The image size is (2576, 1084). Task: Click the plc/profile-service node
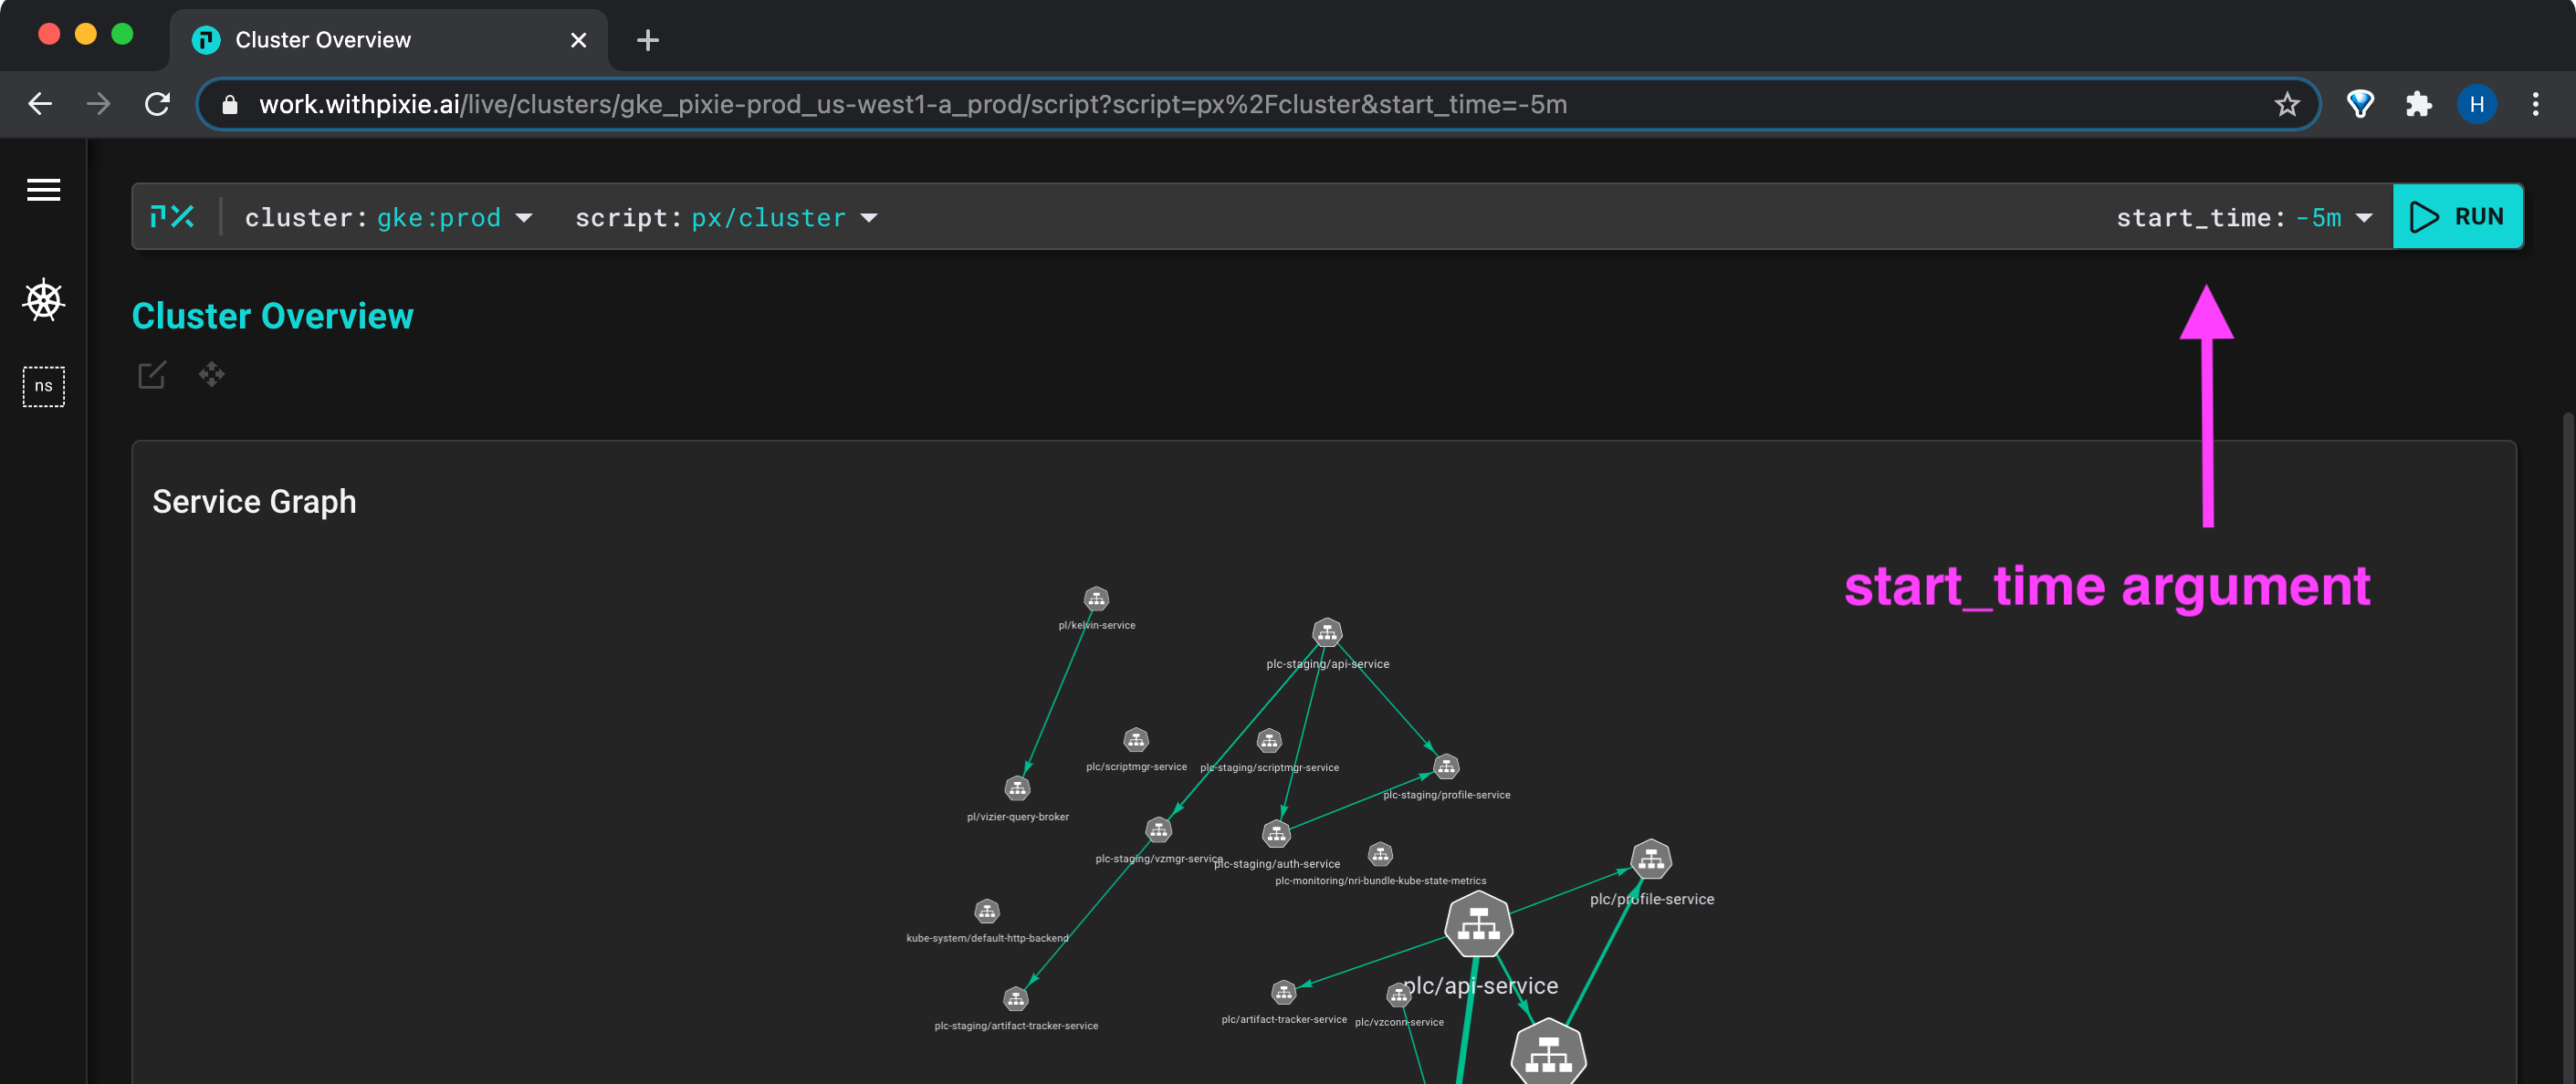point(1650,859)
